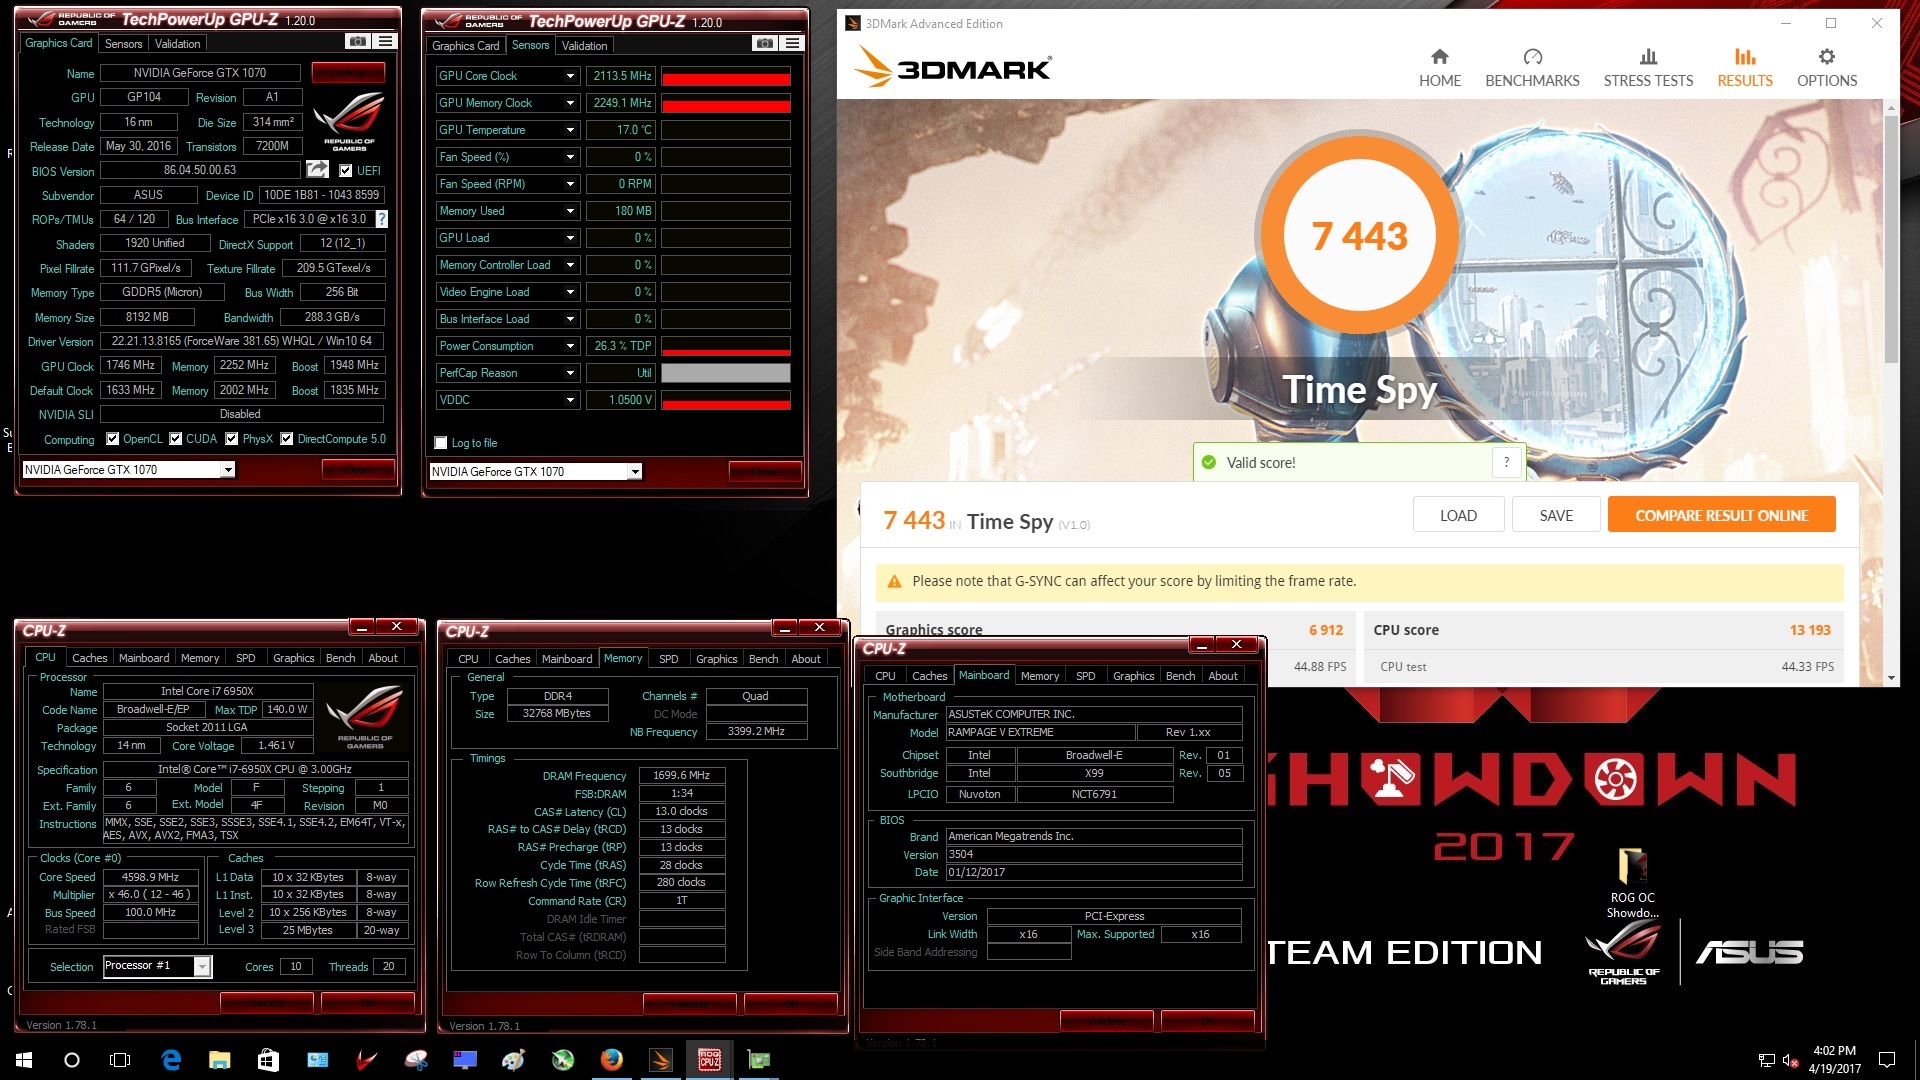Click the Stress Tests chart icon in 3DMark
The width and height of the screenshot is (1920, 1080).
[x=1648, y=57]
